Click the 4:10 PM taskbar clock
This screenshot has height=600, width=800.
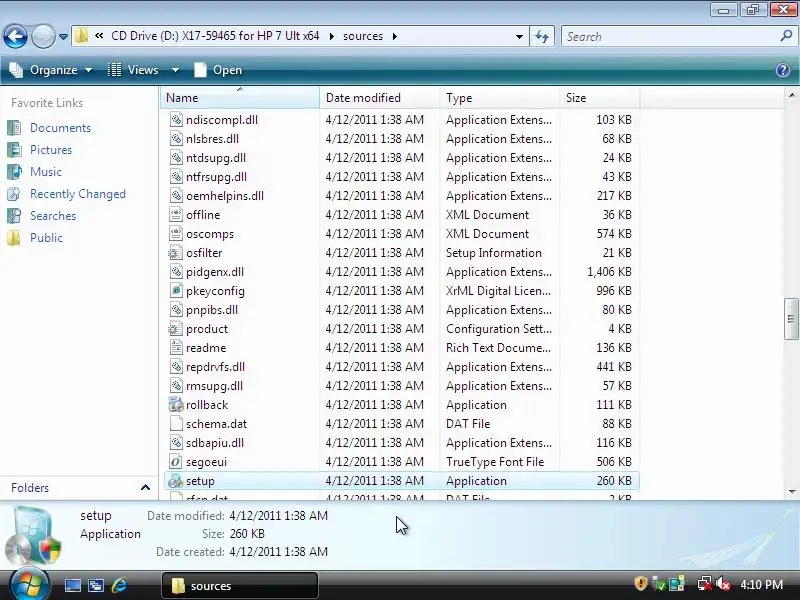click(761, 584)
